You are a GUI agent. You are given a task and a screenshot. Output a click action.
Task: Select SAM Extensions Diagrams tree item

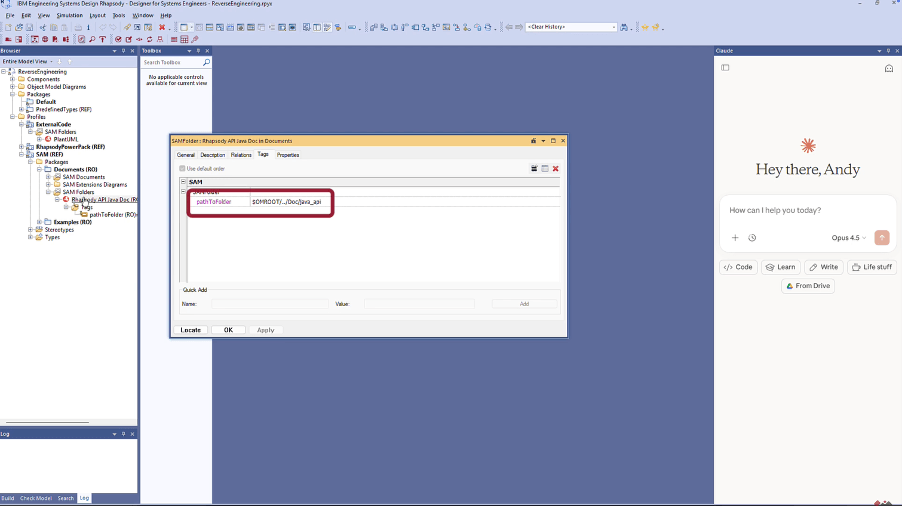point(94,185)
